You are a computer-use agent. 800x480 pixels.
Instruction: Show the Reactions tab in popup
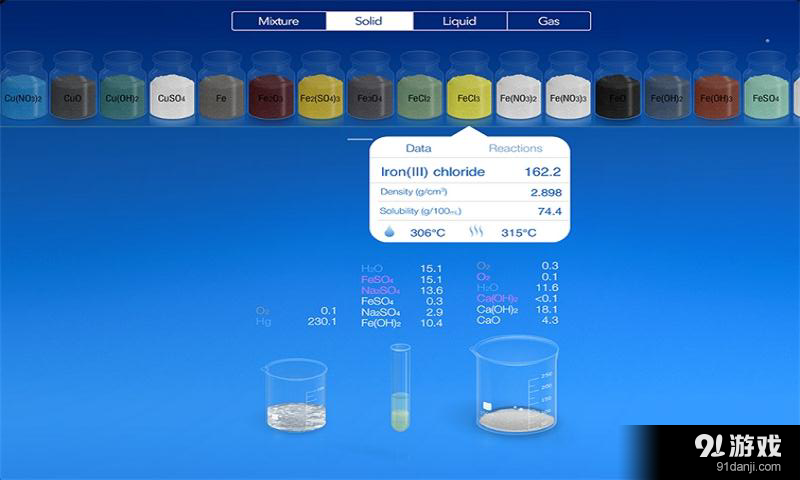tap(515, 148)
